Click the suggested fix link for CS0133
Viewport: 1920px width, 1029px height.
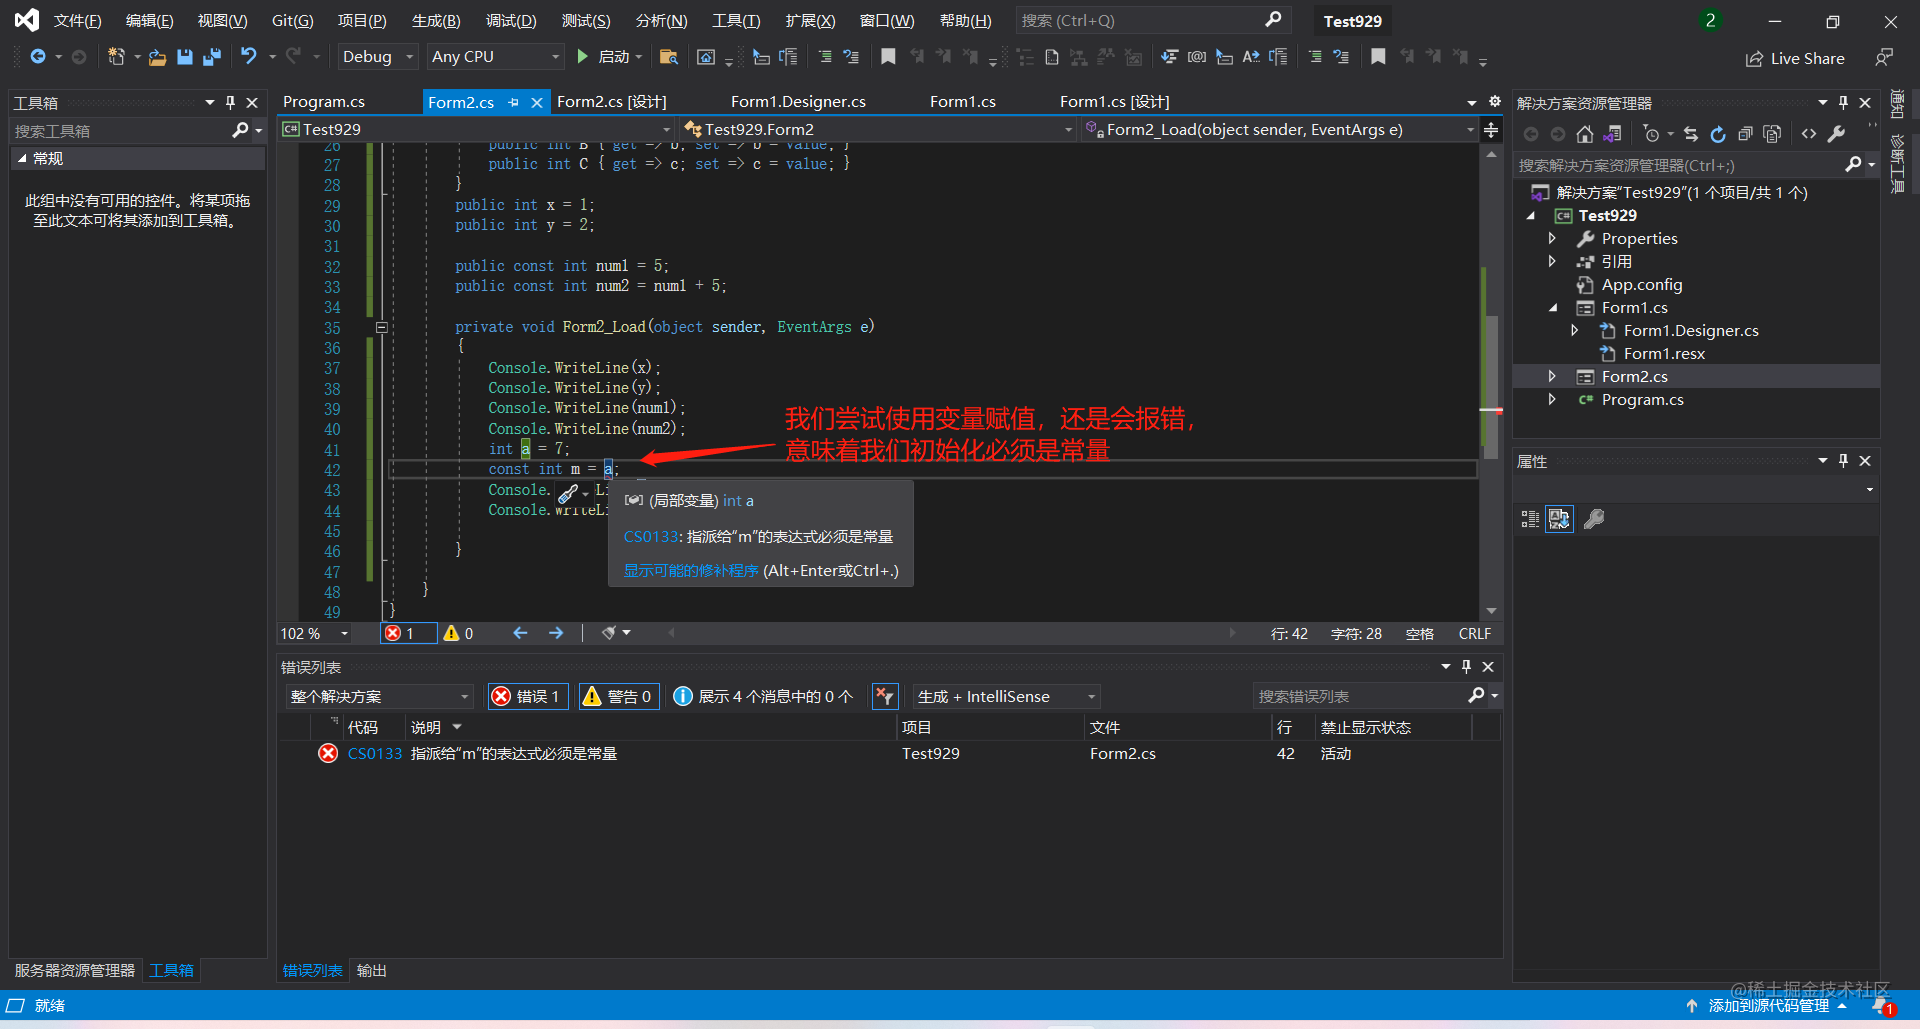pos(690,570)
